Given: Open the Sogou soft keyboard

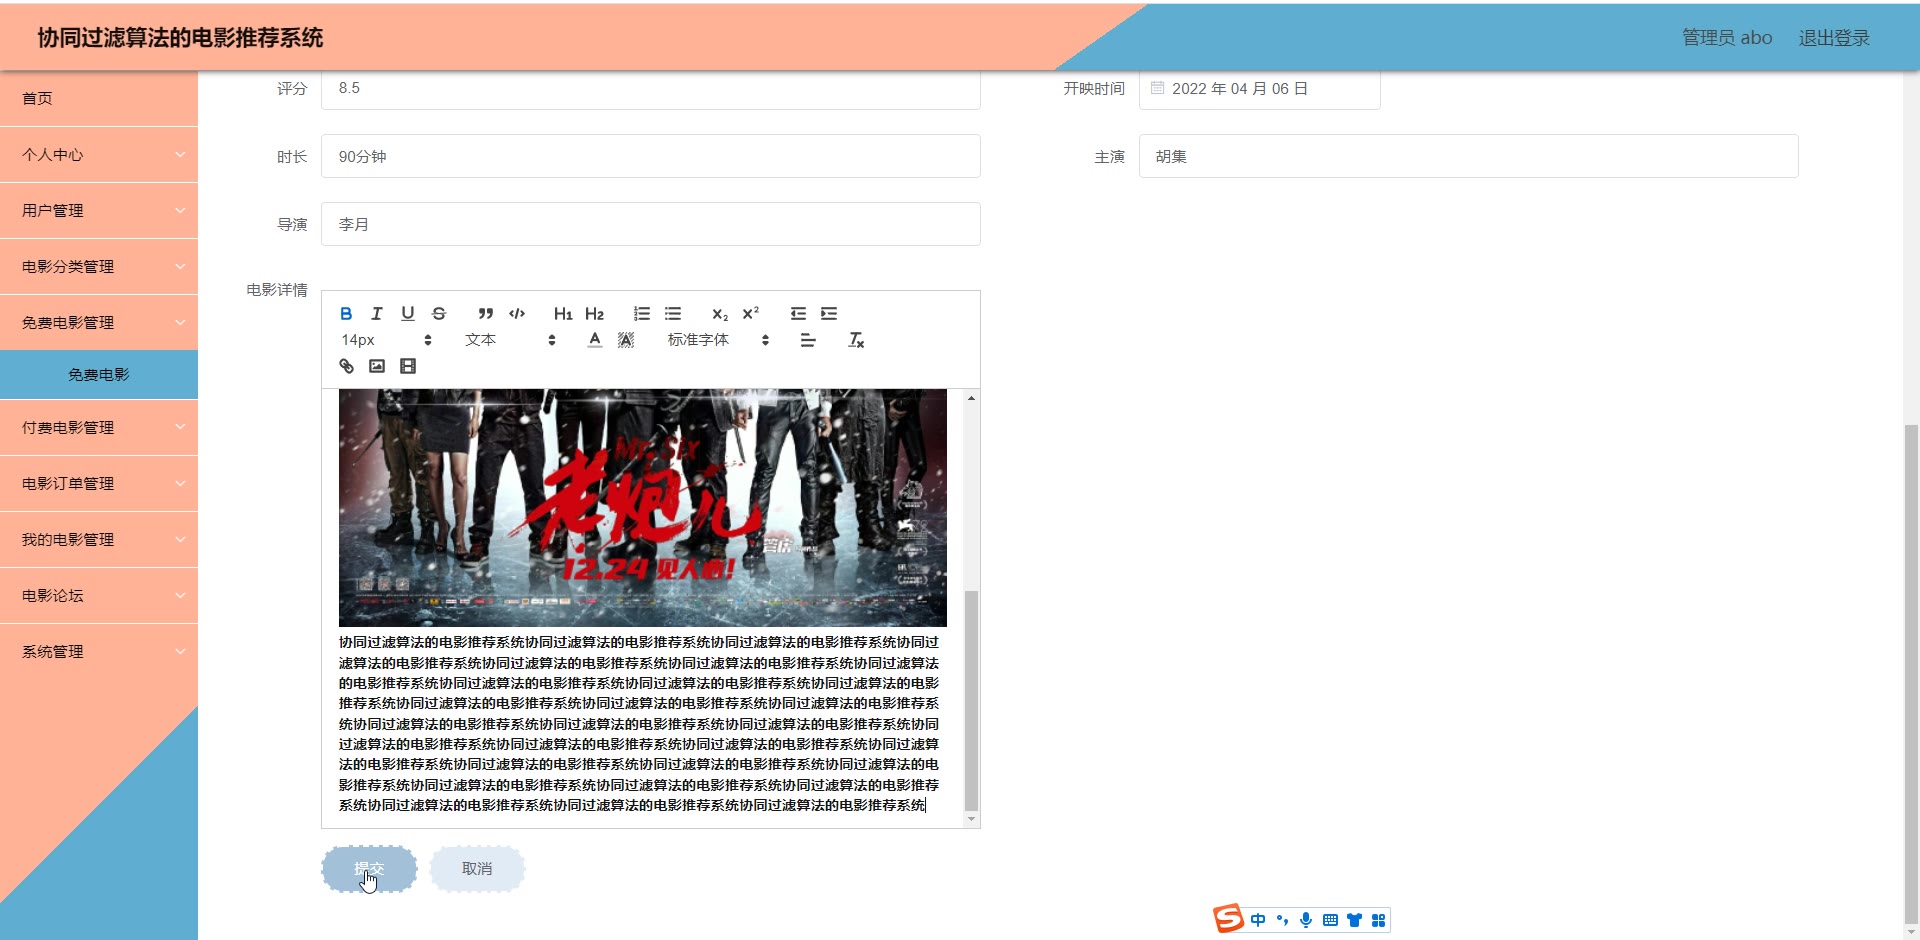Looking at the screenshot, I should pyautogui.click(x=1330, y=920).
